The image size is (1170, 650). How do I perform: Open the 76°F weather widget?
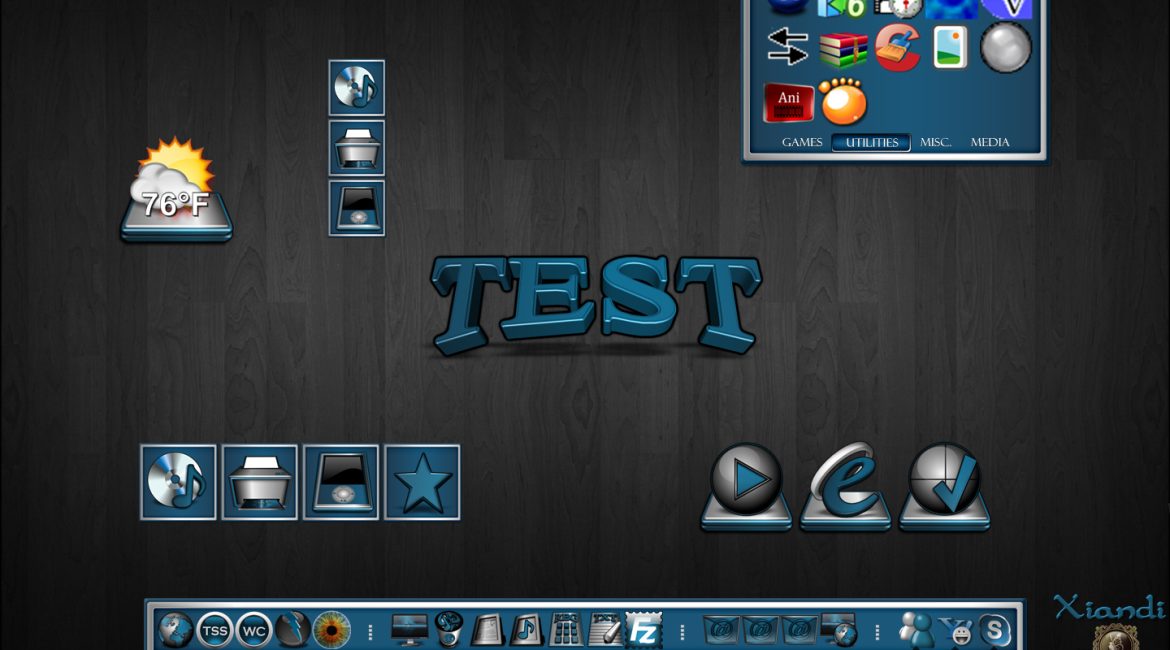pyautogui.click(x=176, y=192)
